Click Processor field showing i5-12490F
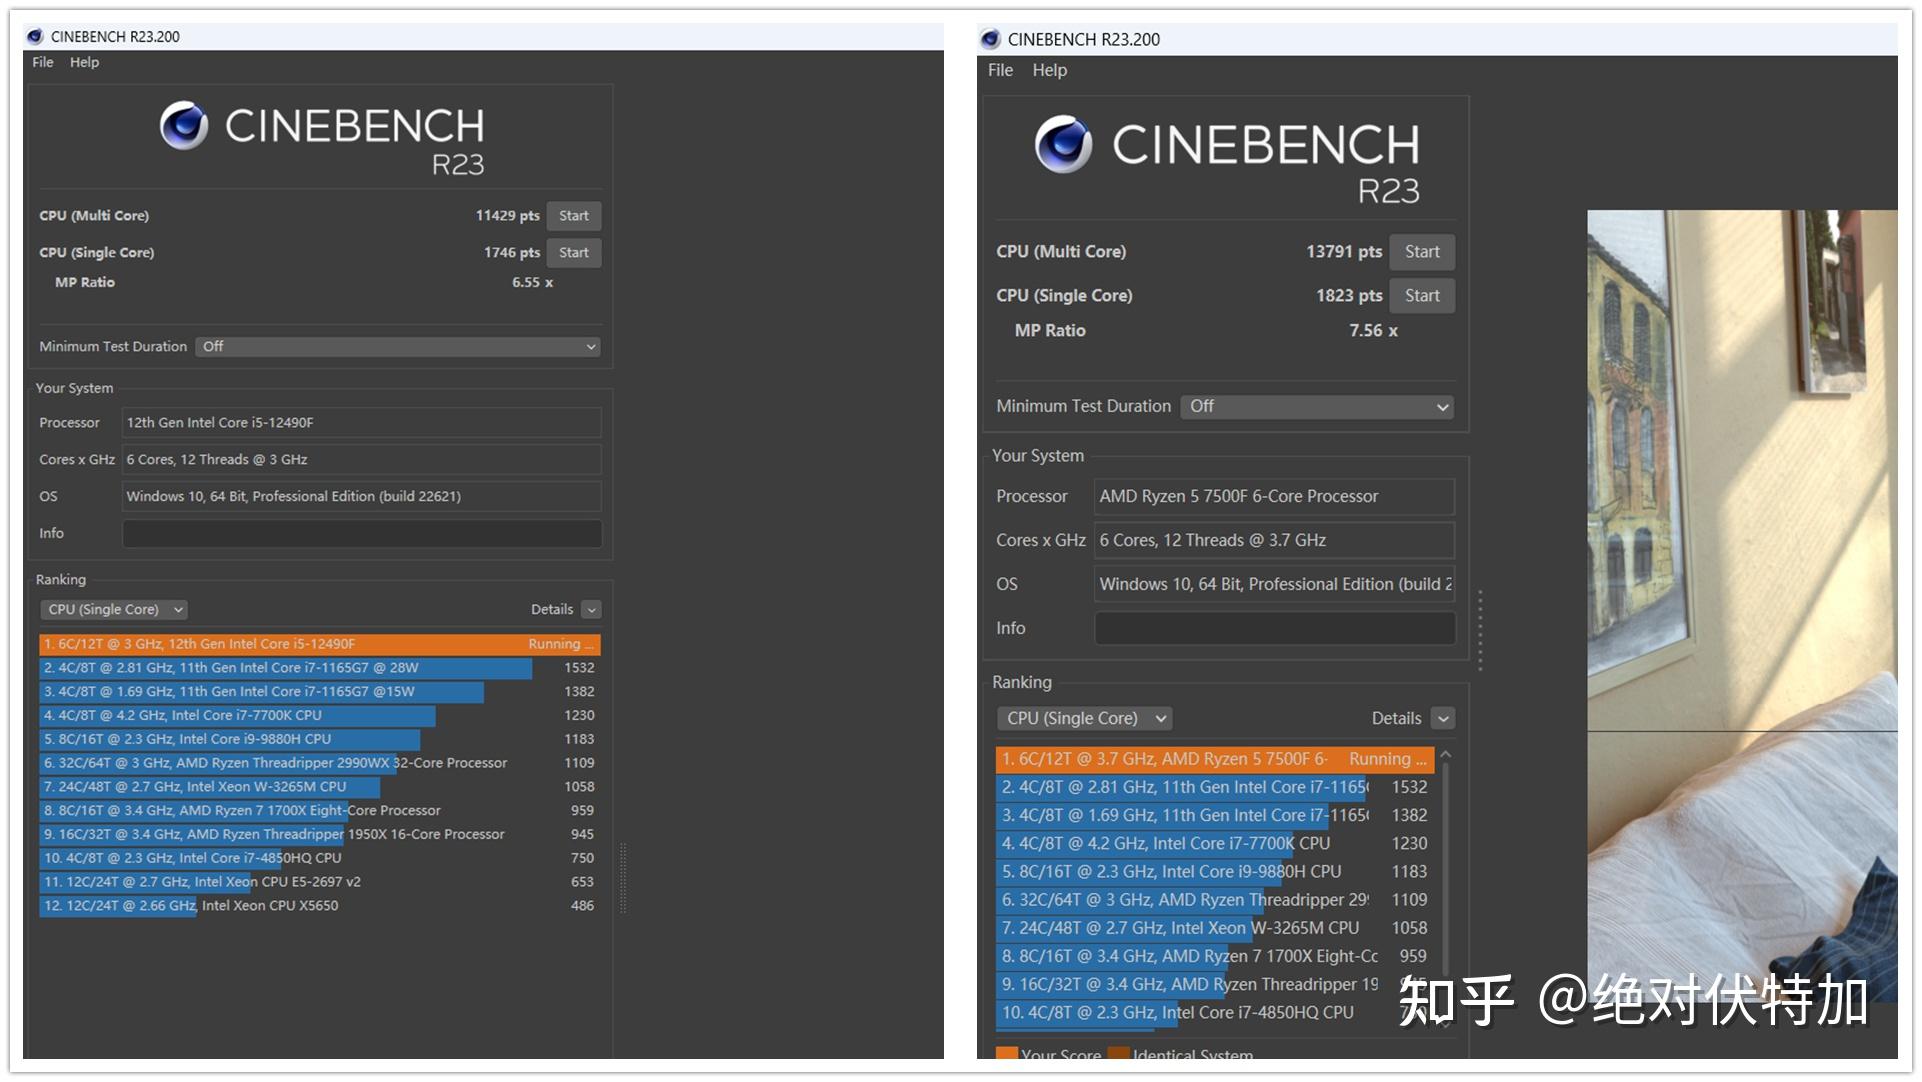The width and height of the screenshot is (1922, 1082). [362, 423]
